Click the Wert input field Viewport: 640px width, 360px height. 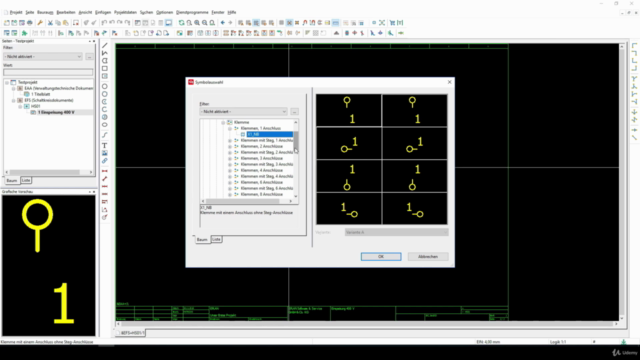point(48,72)
